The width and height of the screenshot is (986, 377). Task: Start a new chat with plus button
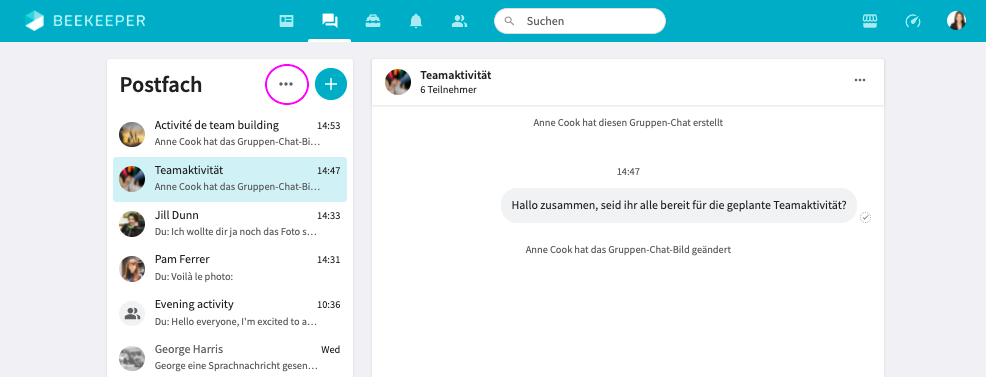(x=331, y=84)
